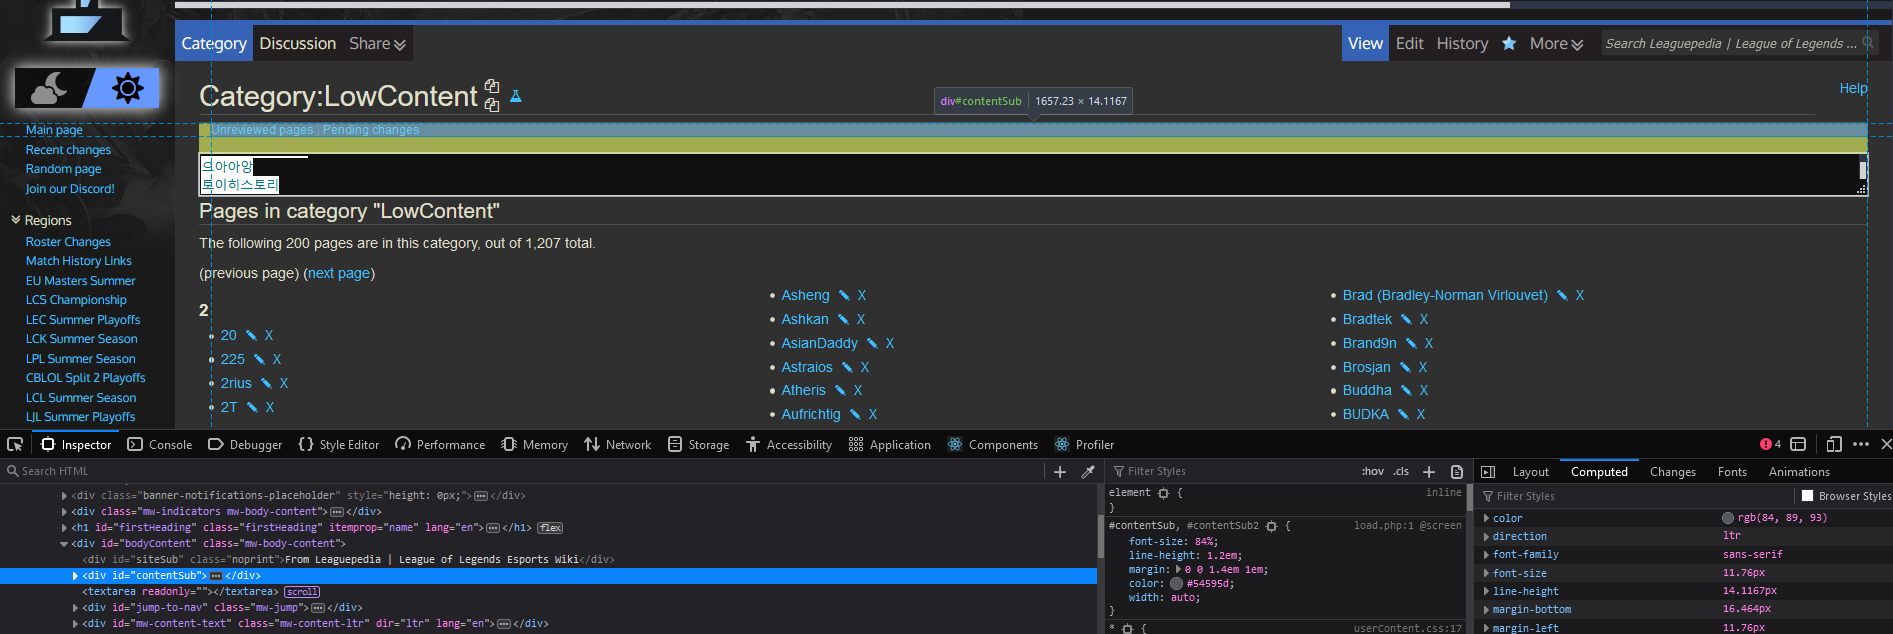Click the #54595d color swatch in rules
1893x634 pixels.
click(1176, 583)
